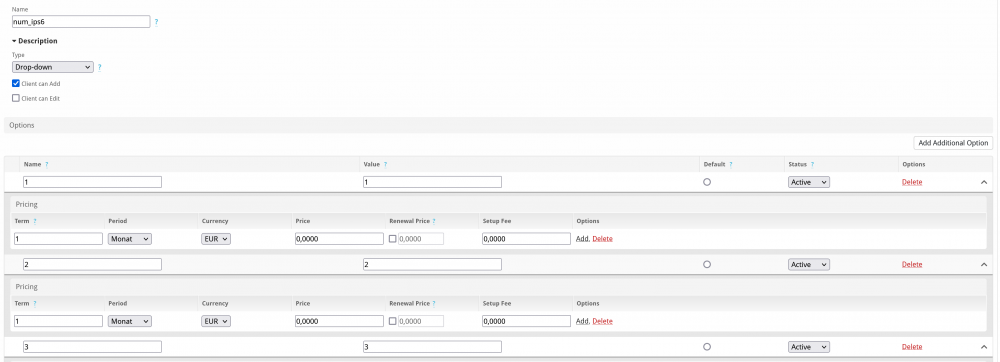Screen dimensions: 1000x362
Task: Focus option 1 Name input field
Action: (x=92, y=182)
